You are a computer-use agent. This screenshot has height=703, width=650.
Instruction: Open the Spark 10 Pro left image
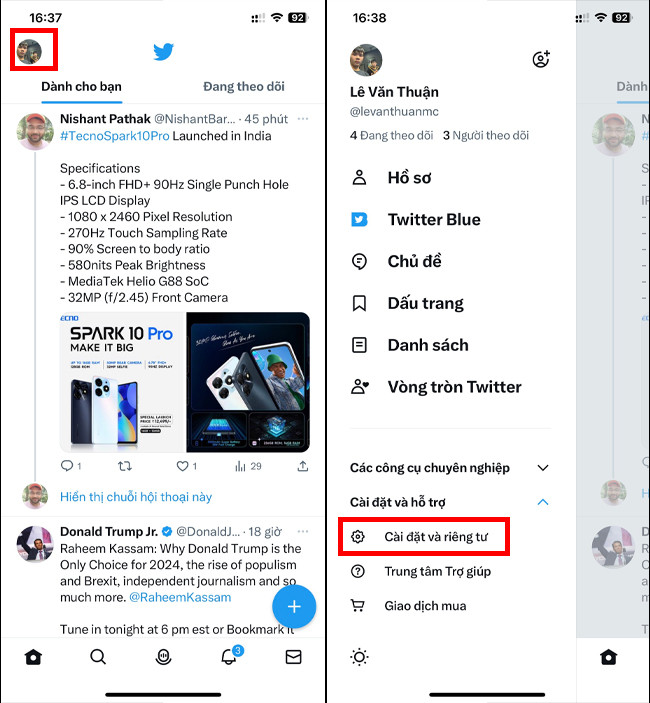click(x=123, y=382)
